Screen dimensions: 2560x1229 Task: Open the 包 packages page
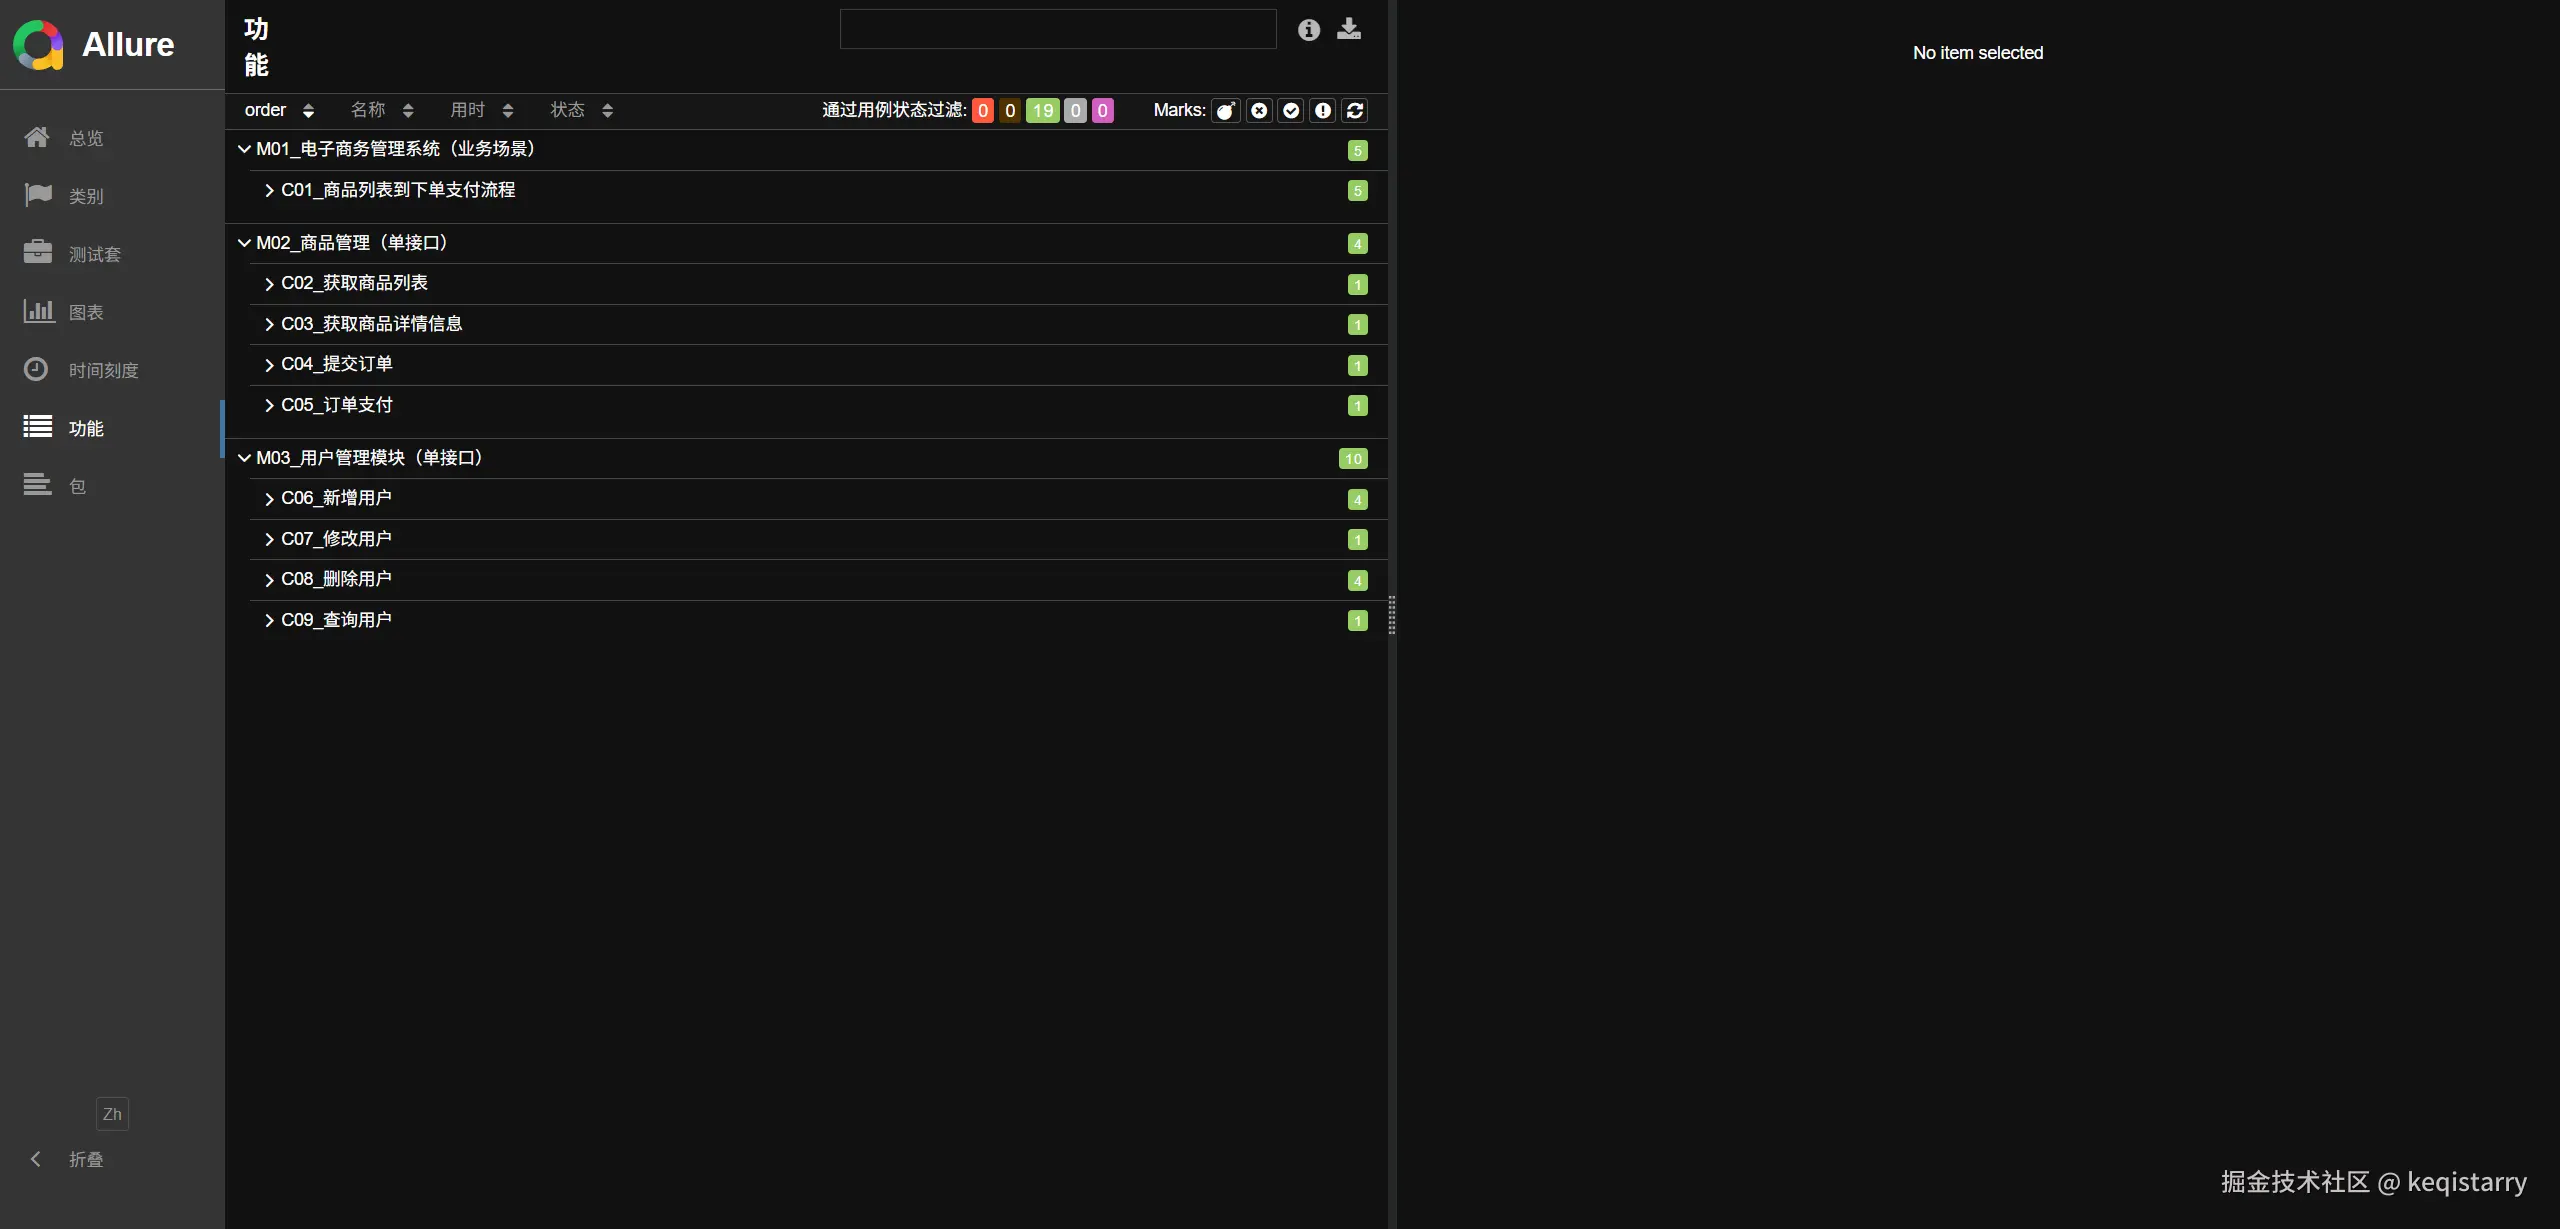click(76, 486)
